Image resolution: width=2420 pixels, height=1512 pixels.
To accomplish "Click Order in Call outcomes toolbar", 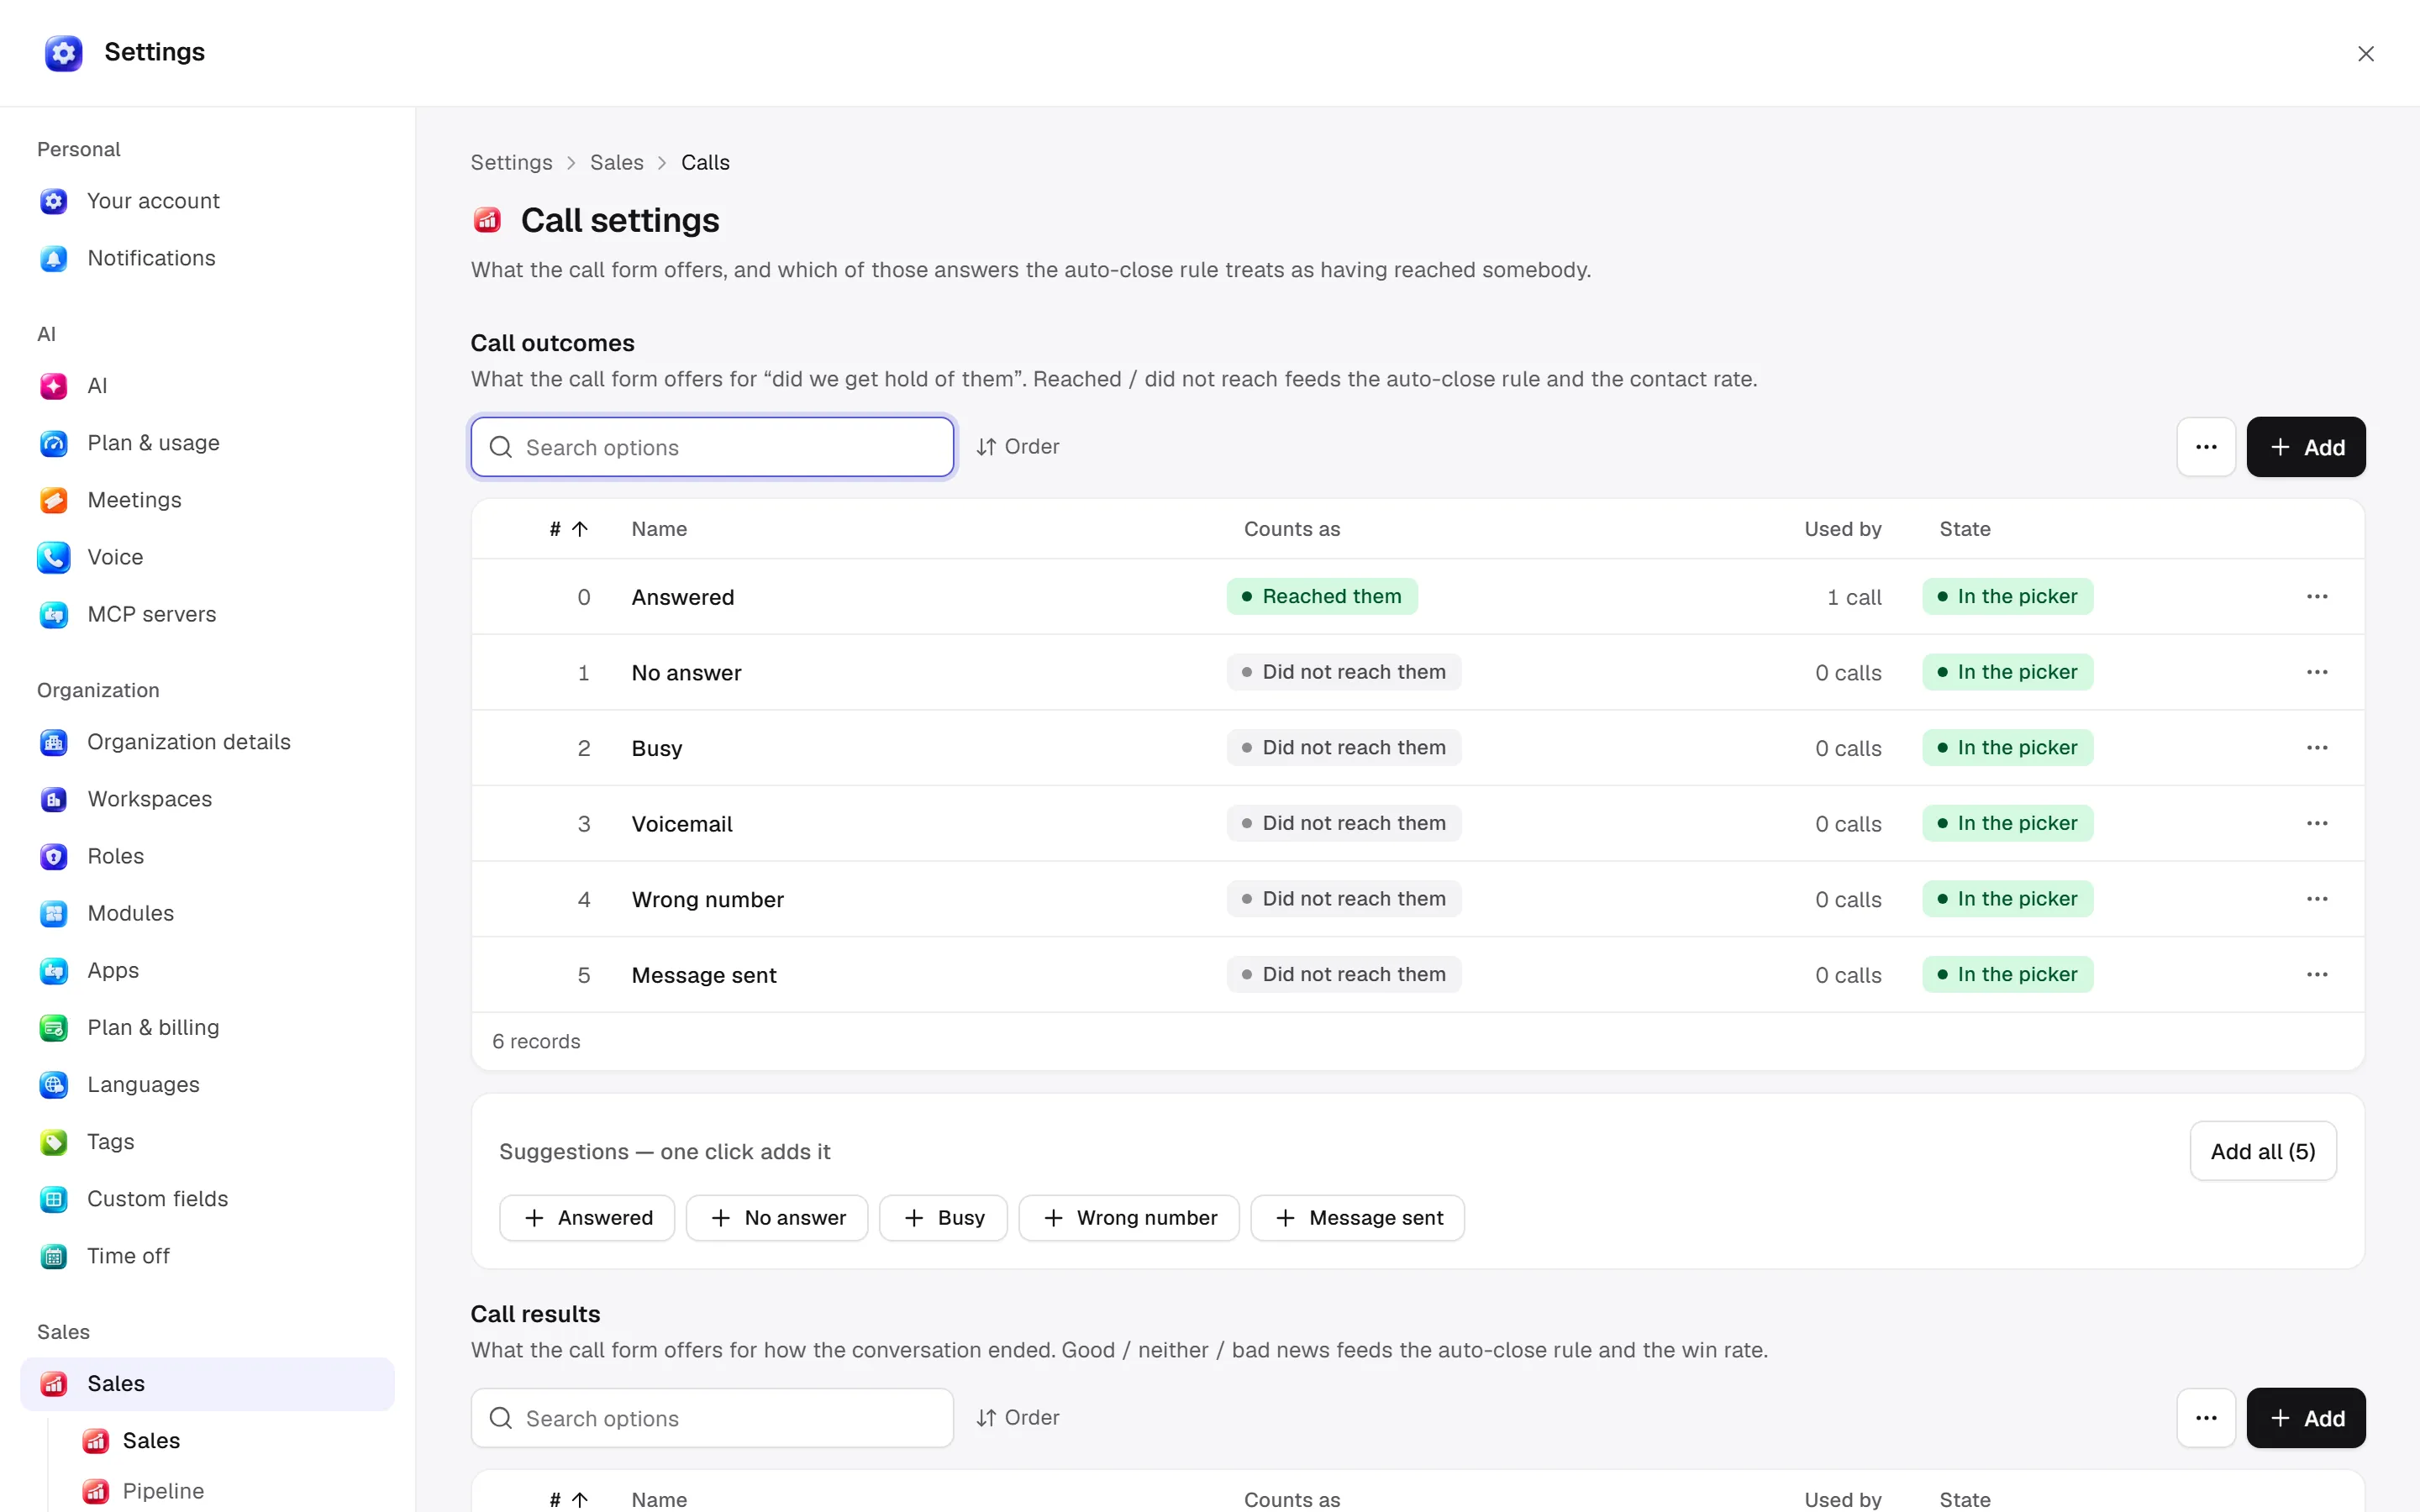I will click(x=1018, y=447).
